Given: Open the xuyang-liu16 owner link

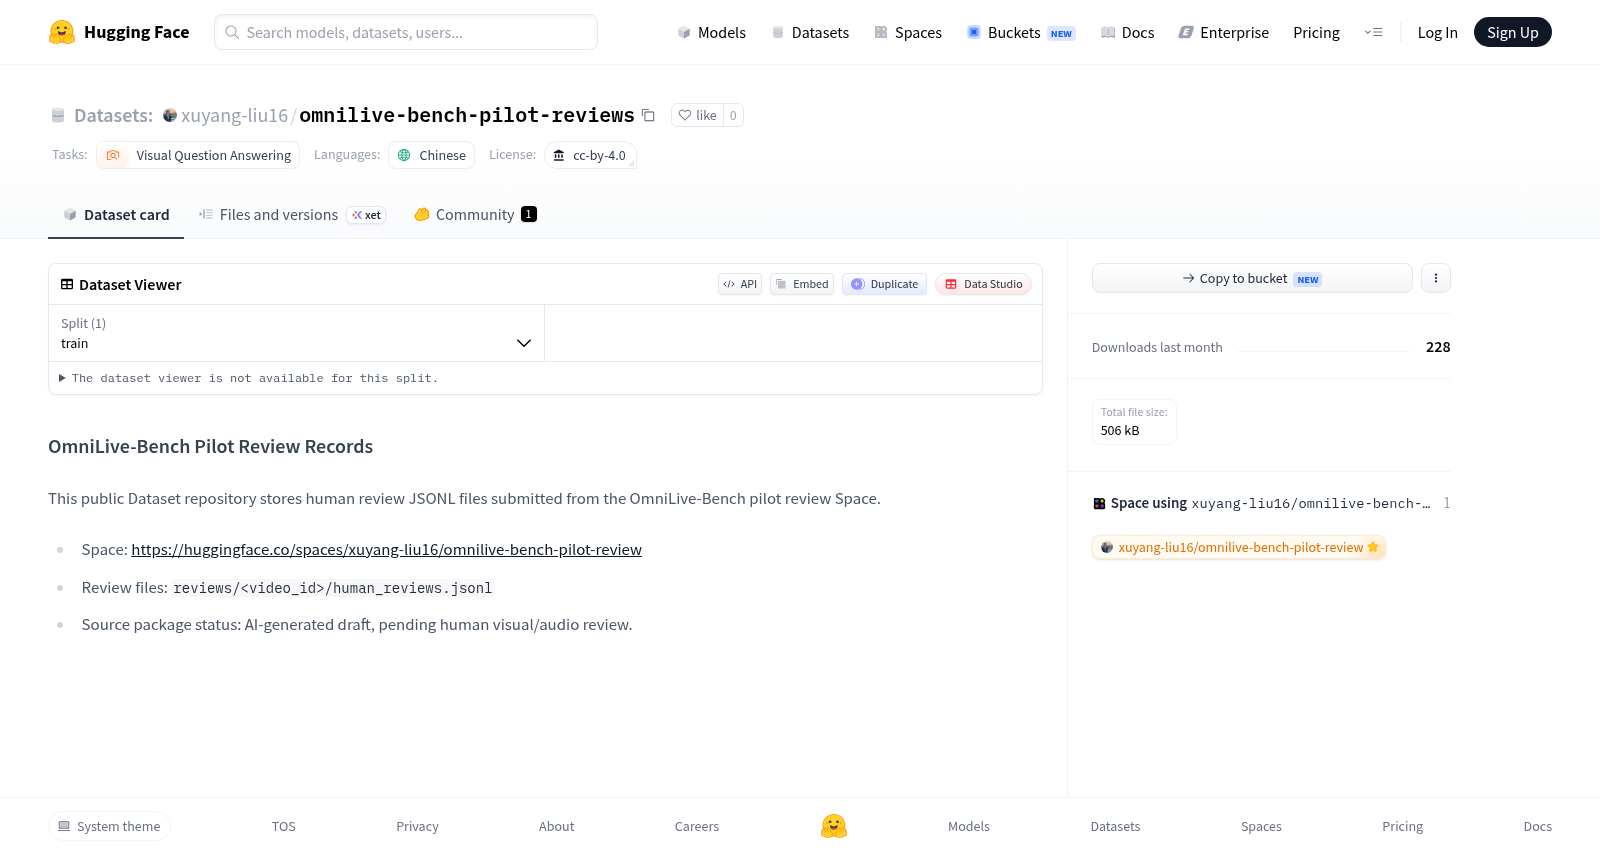Looking at the screenshot, I should 234,115.
